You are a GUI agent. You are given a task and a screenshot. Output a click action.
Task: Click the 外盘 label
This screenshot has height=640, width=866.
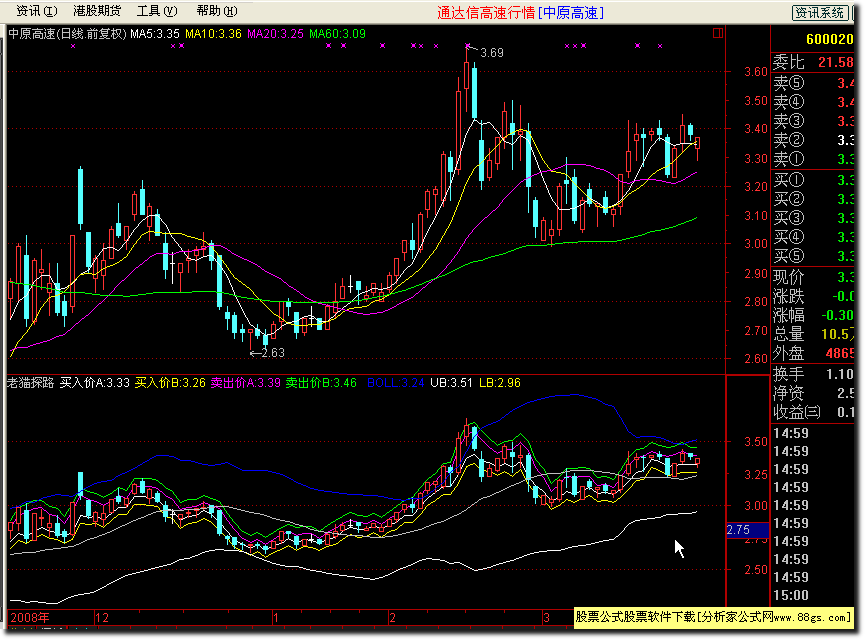point(788,353)
